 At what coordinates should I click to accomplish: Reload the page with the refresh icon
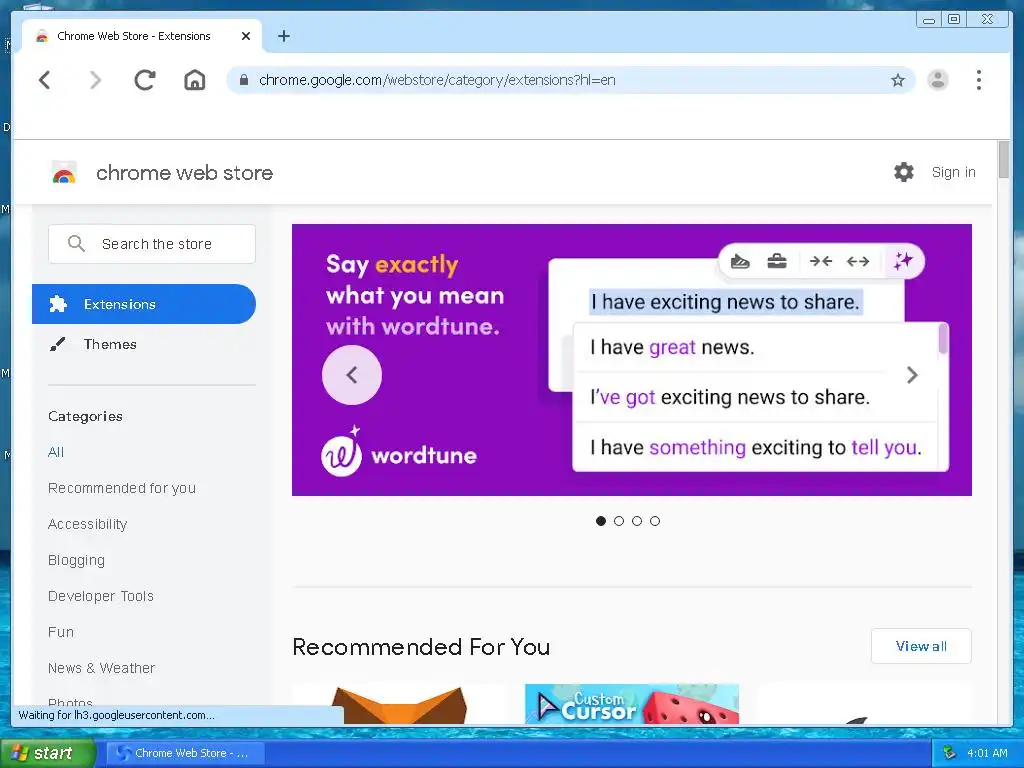point(145,80)
